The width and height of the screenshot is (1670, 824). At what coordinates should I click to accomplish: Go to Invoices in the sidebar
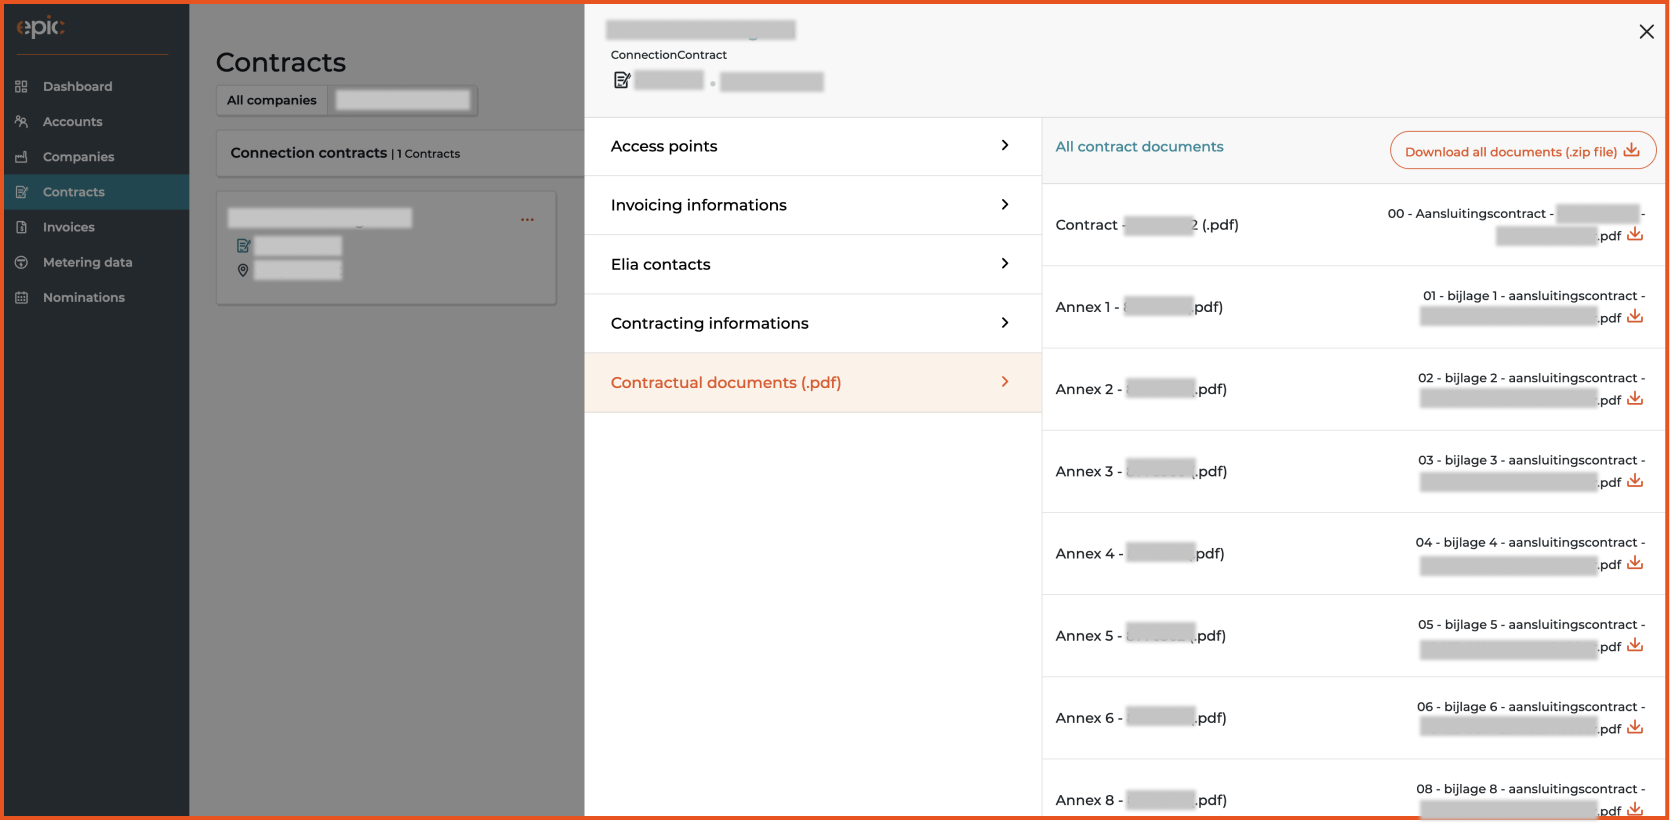click(x=68, y=228)
